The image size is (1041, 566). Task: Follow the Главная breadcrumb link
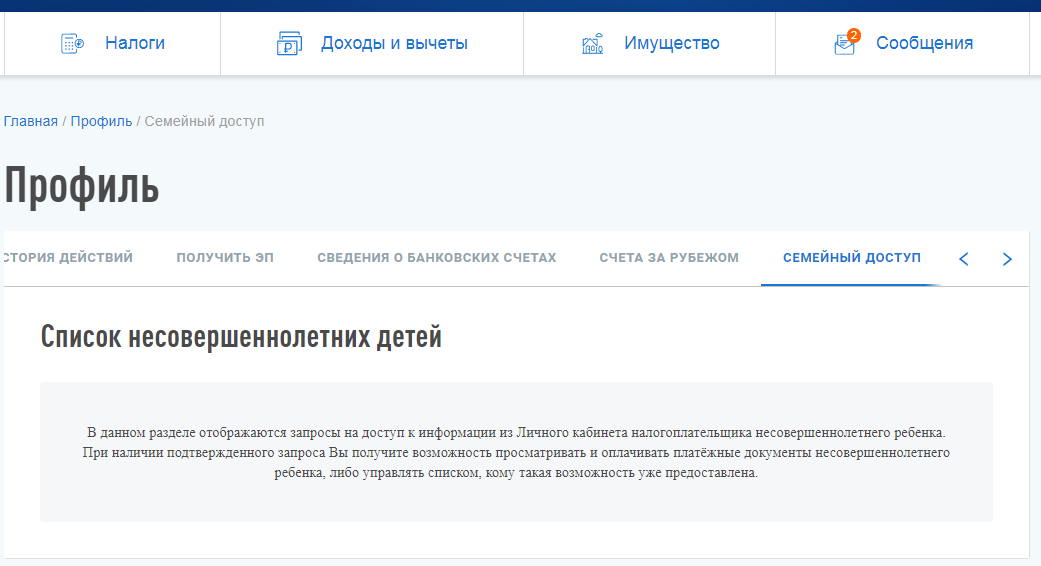point(31,121)
